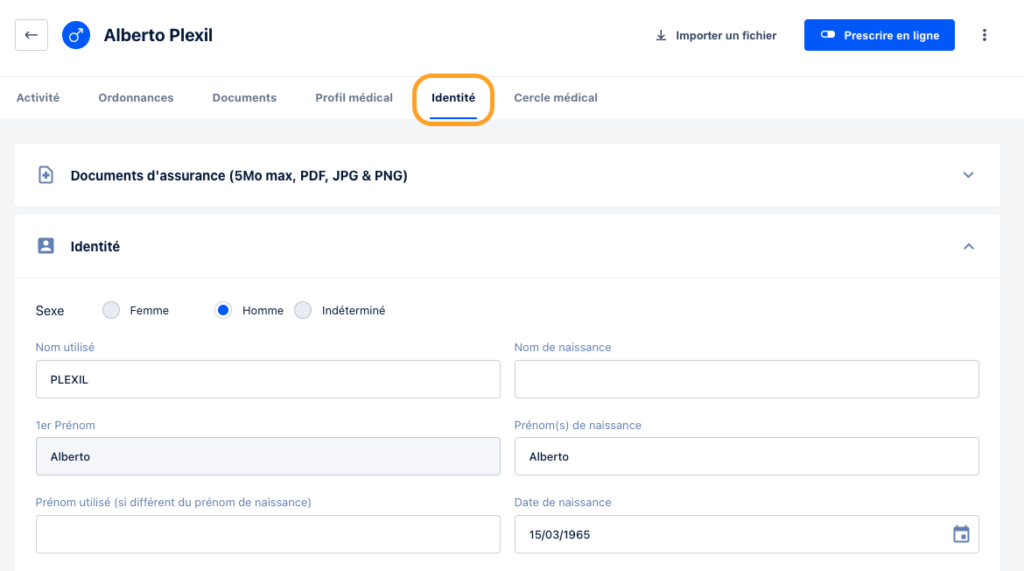Viewport: 1024px width, 571px height.
Task: Open the three-dot more options menu
Action: 984,35
